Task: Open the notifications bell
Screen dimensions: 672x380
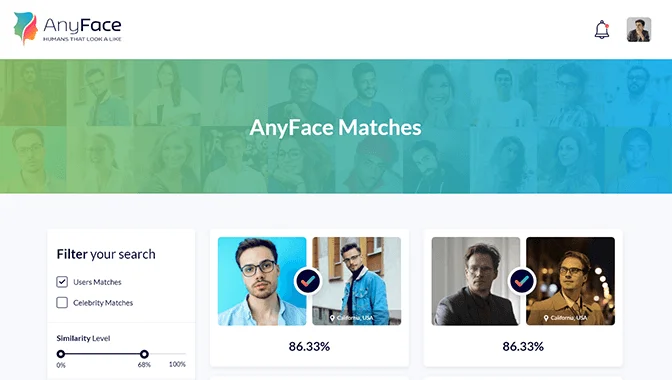Action: 602,30
